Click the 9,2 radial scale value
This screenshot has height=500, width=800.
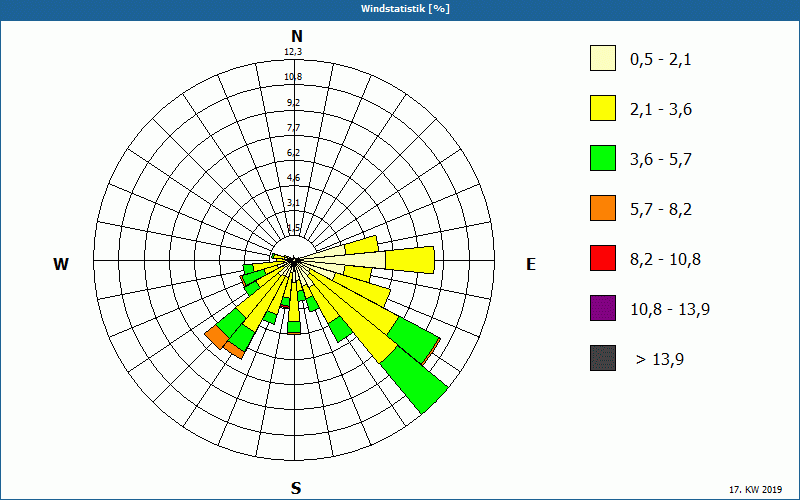click(x=293, y=103)
